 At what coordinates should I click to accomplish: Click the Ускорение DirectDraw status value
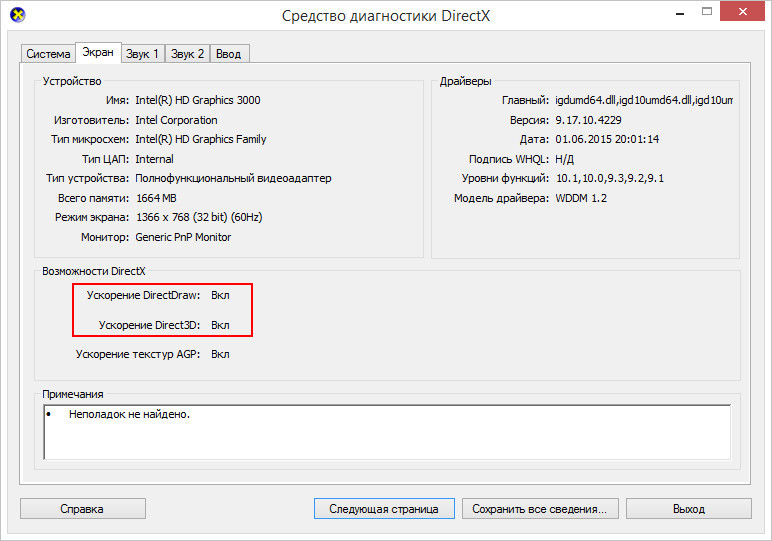221,296
